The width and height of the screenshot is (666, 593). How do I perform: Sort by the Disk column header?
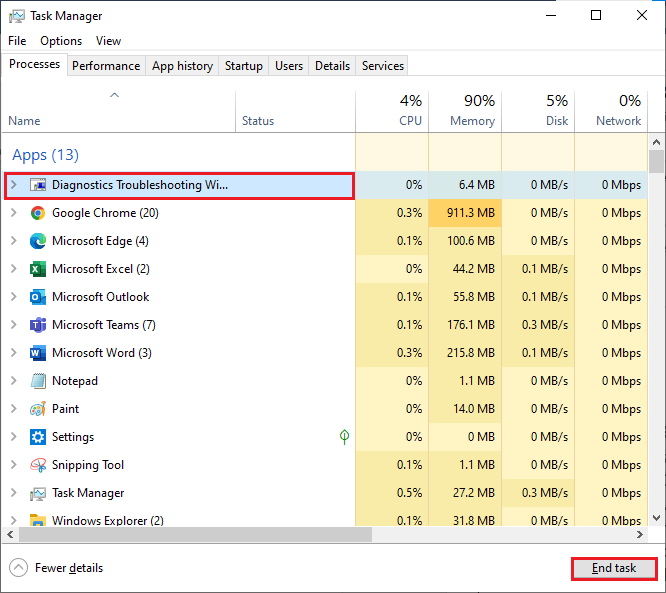(538, 111)
